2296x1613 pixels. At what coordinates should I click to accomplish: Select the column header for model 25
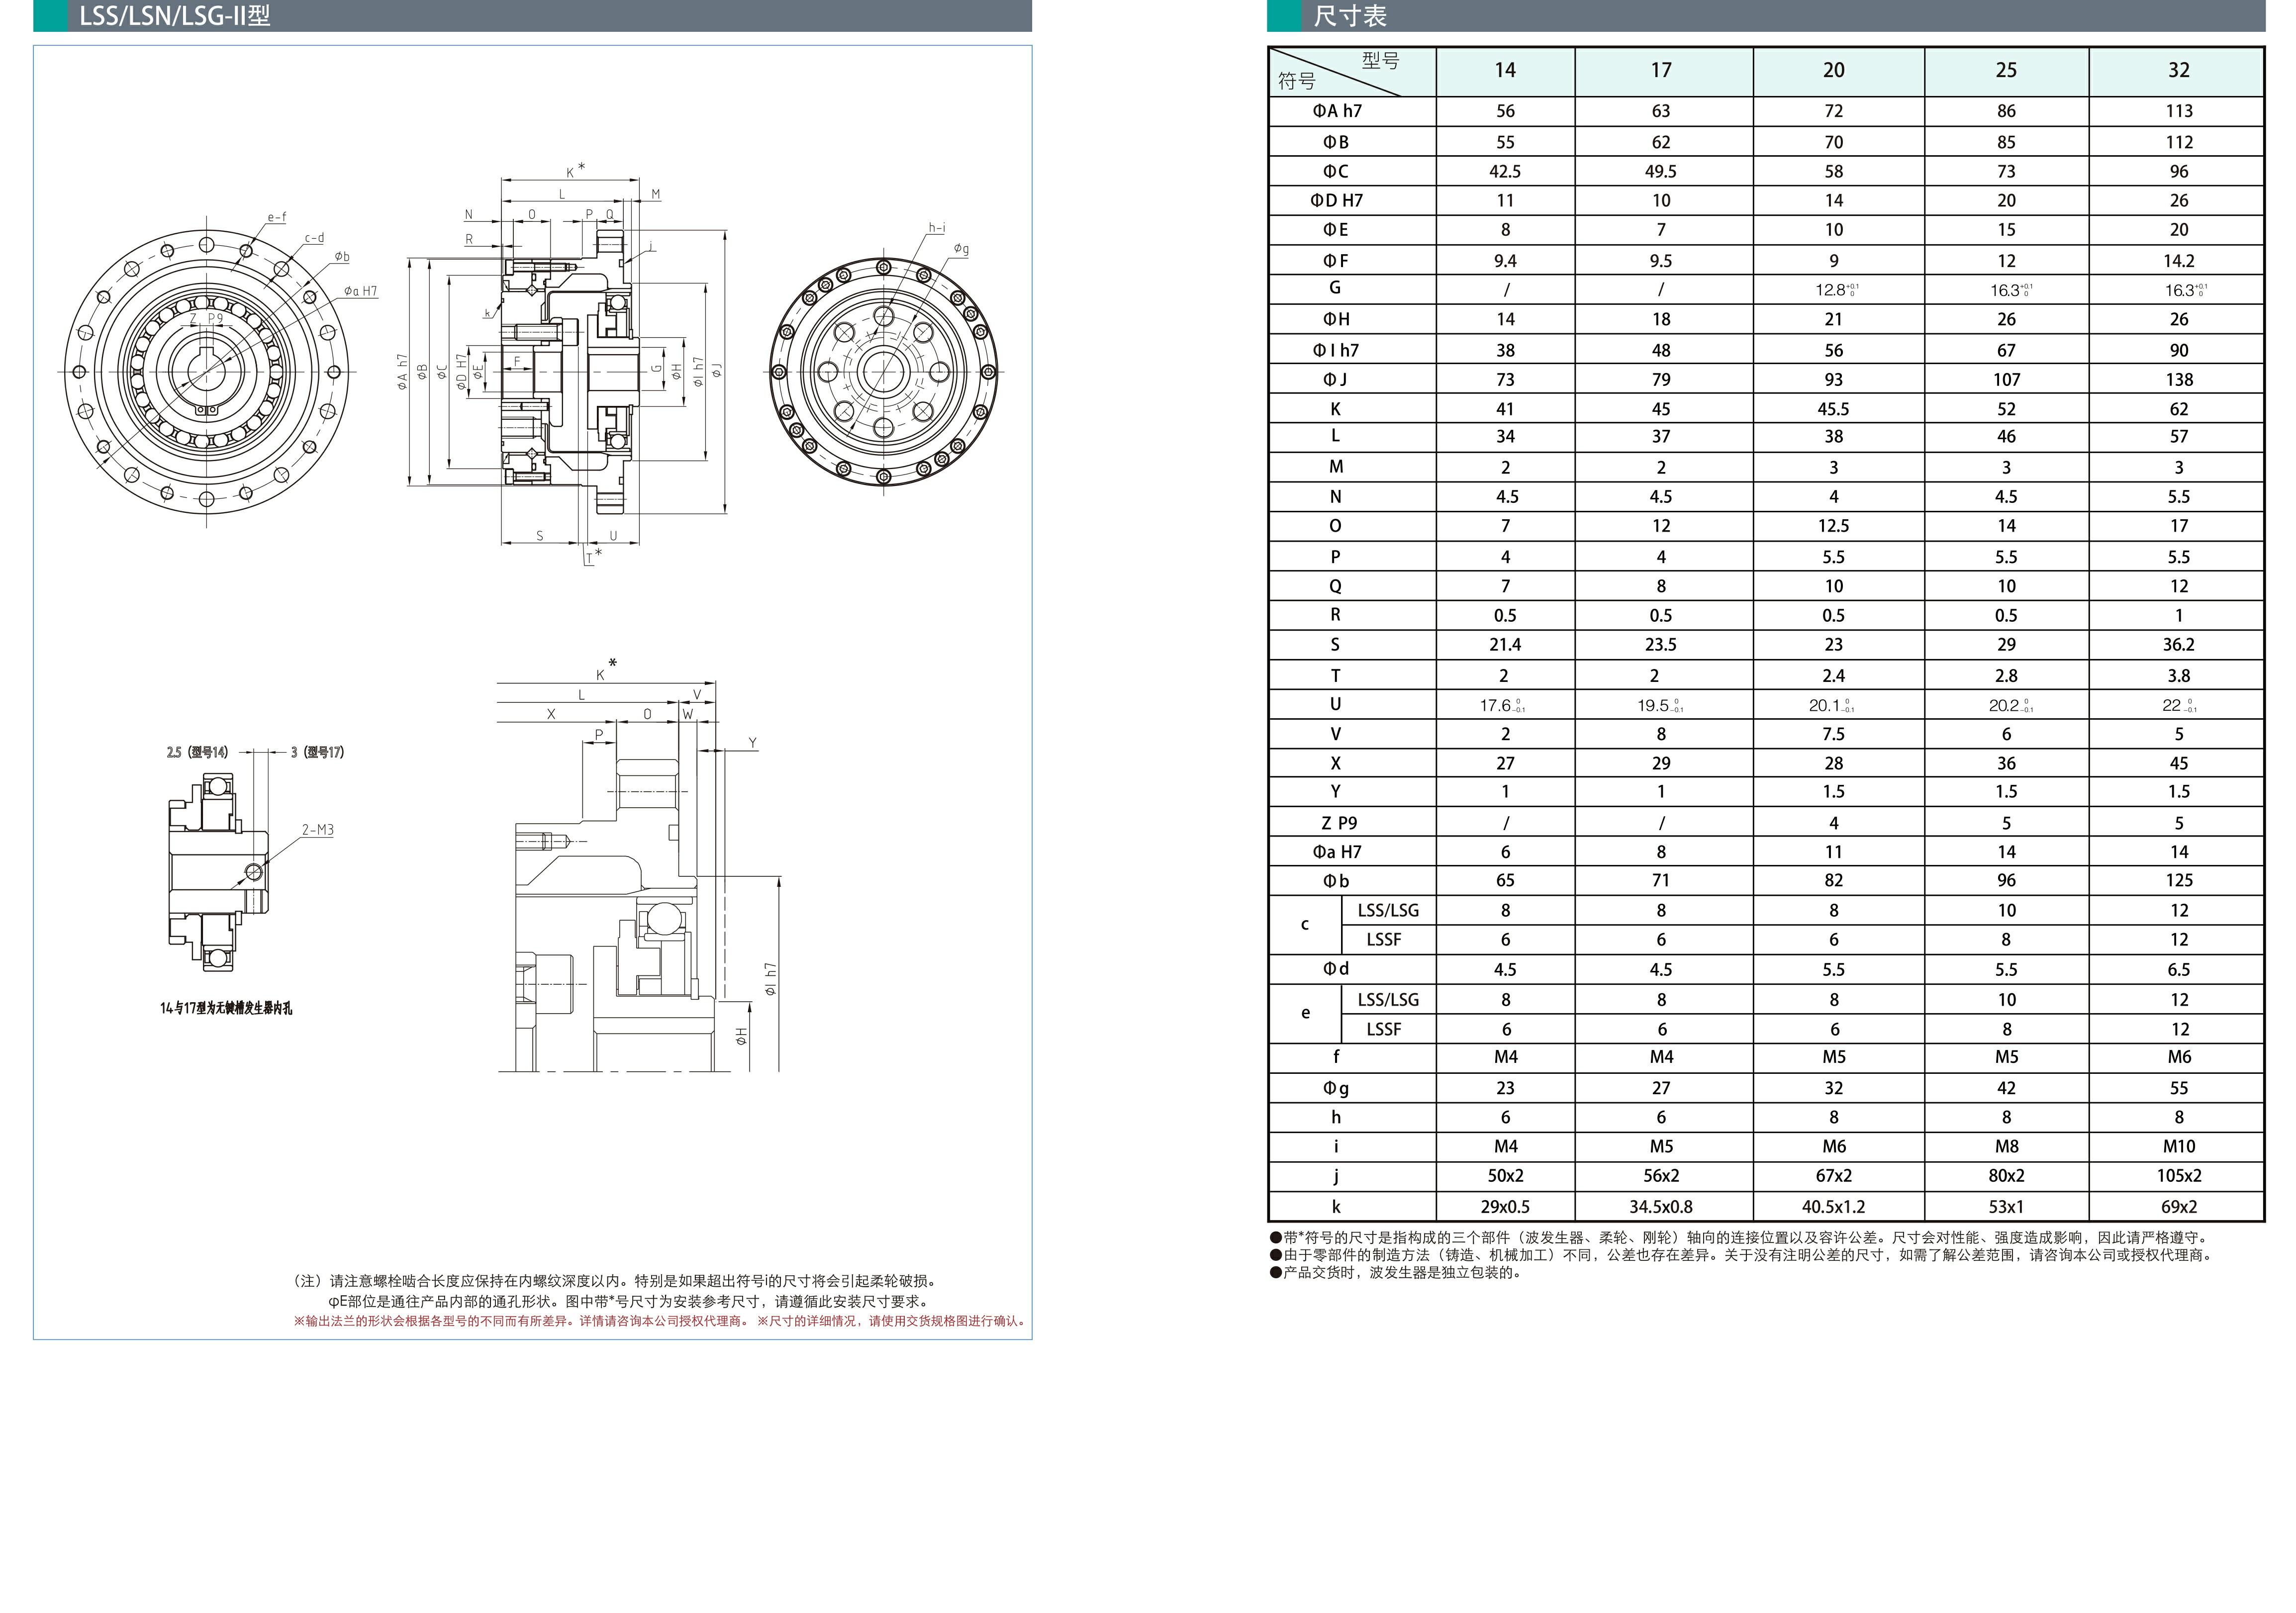2006,71
